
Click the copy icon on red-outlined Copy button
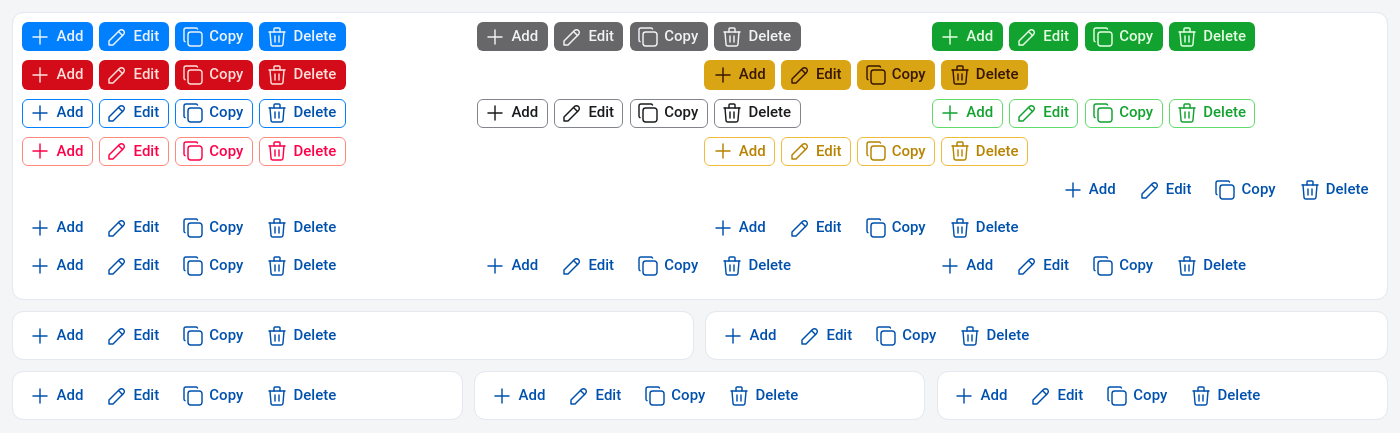point(193,152)
